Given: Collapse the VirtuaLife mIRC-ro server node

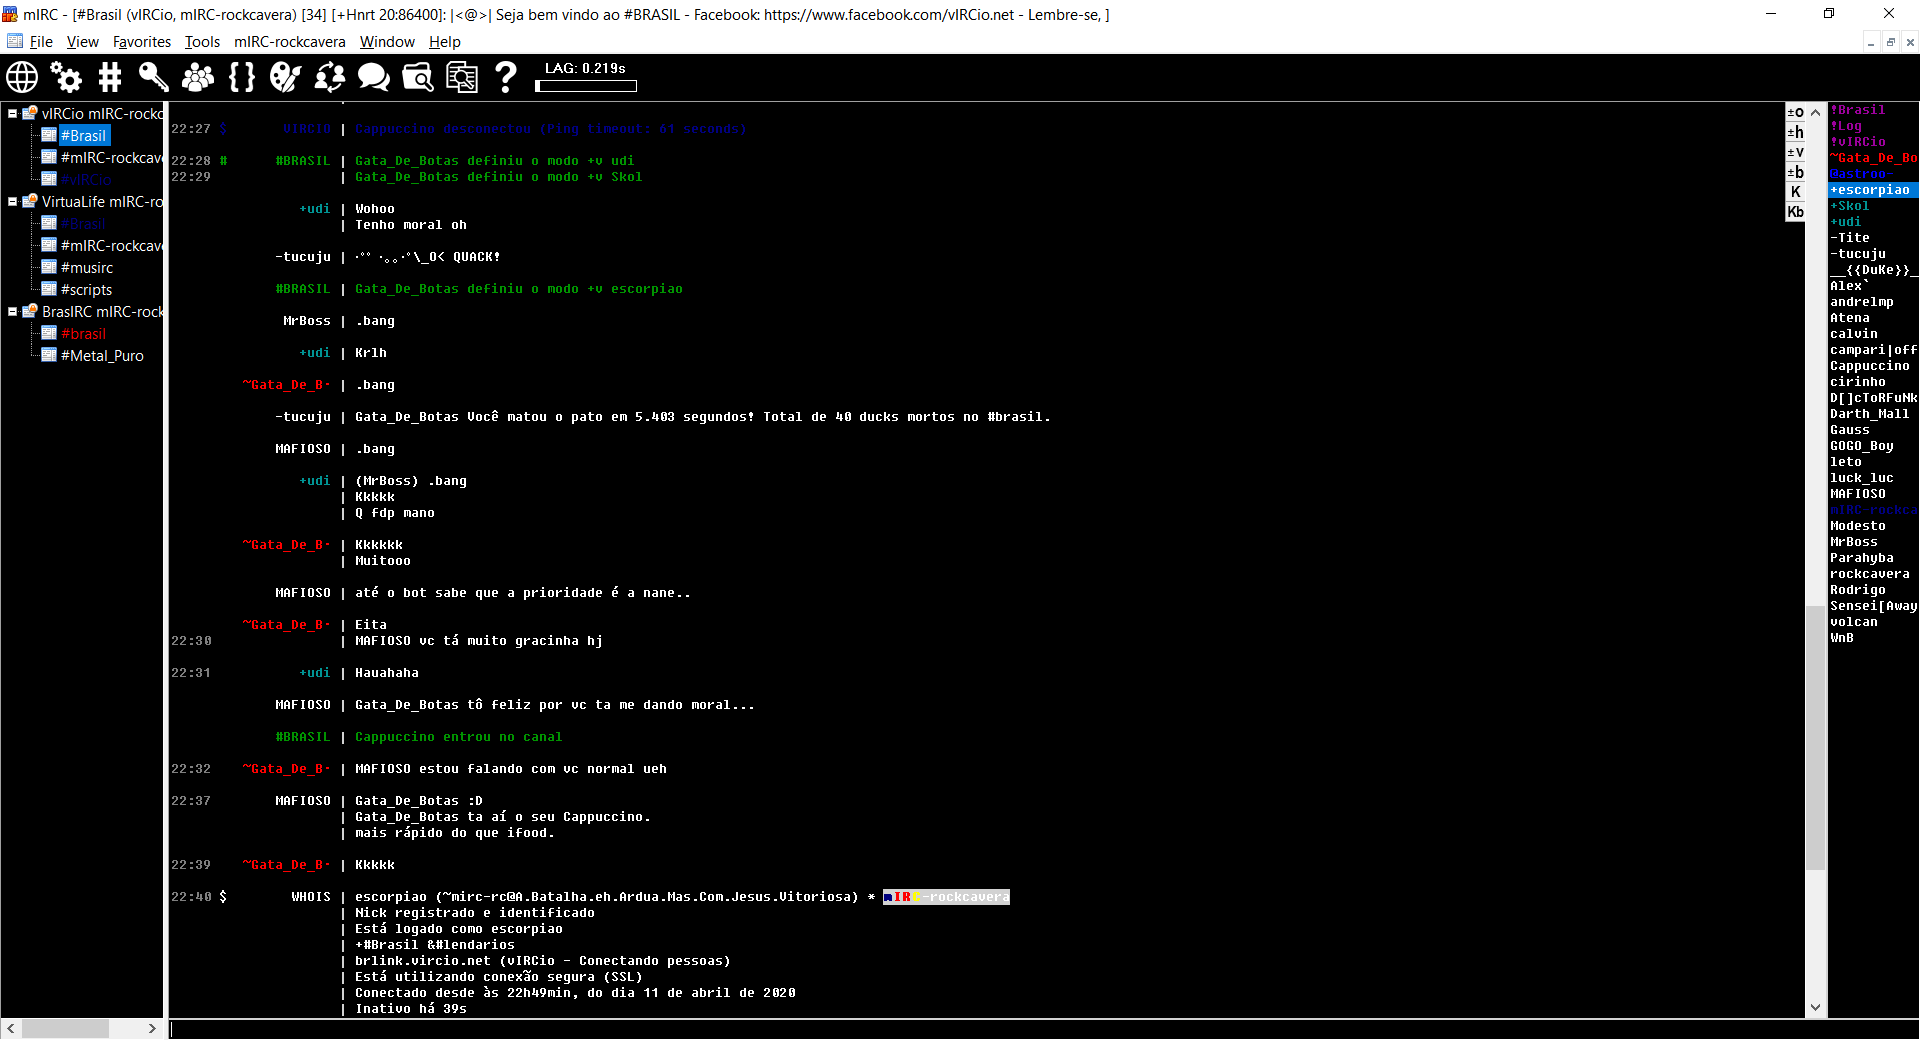Looking at the screenshot, I should pos(13,201).
